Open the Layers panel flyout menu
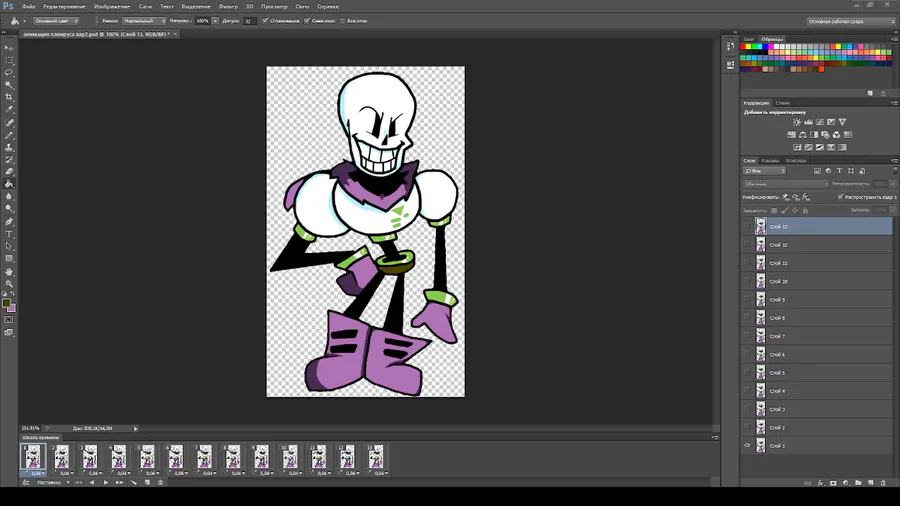The height and width of the screenshot is (506, 900). click(894, 161)
